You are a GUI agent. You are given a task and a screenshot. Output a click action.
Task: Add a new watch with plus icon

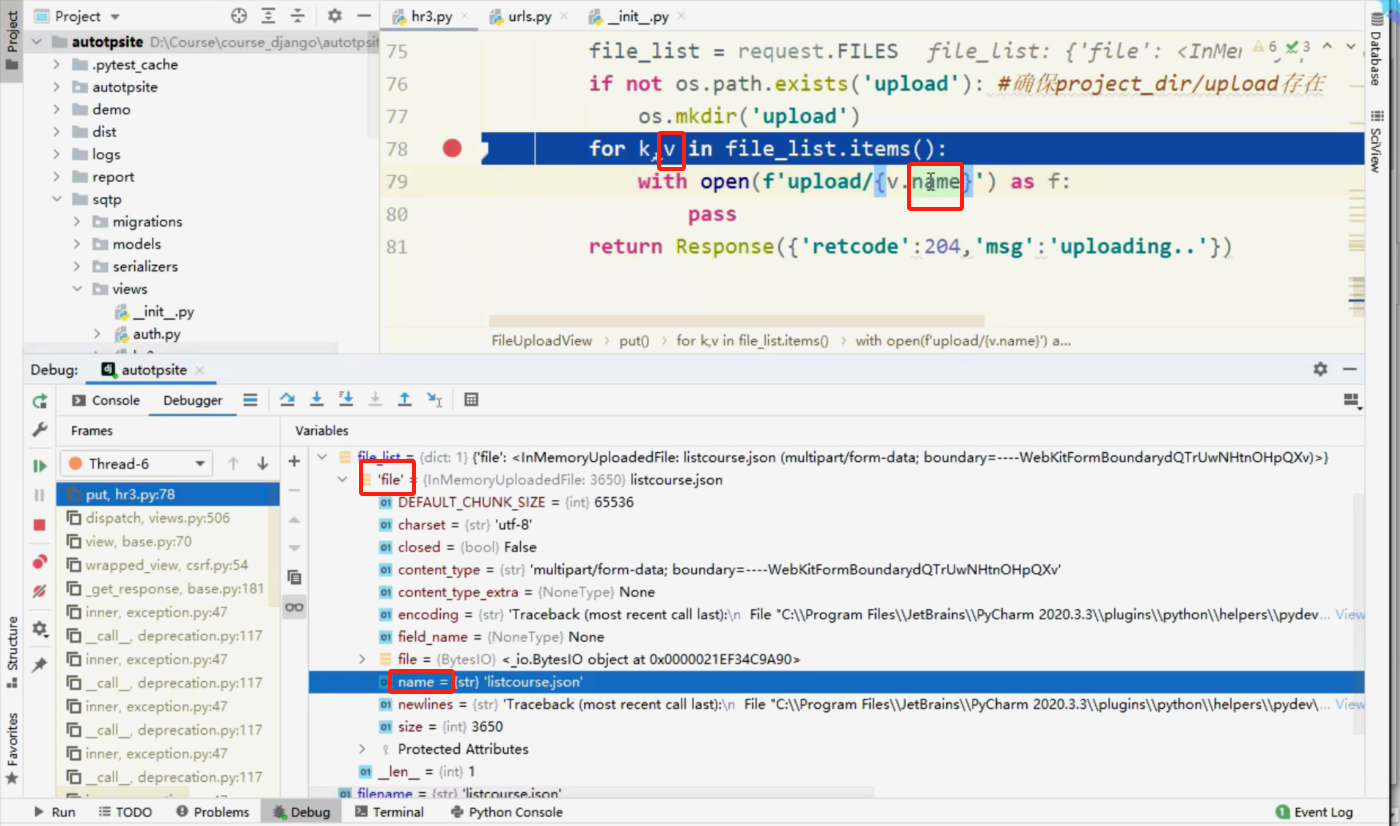(x=294, y=462)
